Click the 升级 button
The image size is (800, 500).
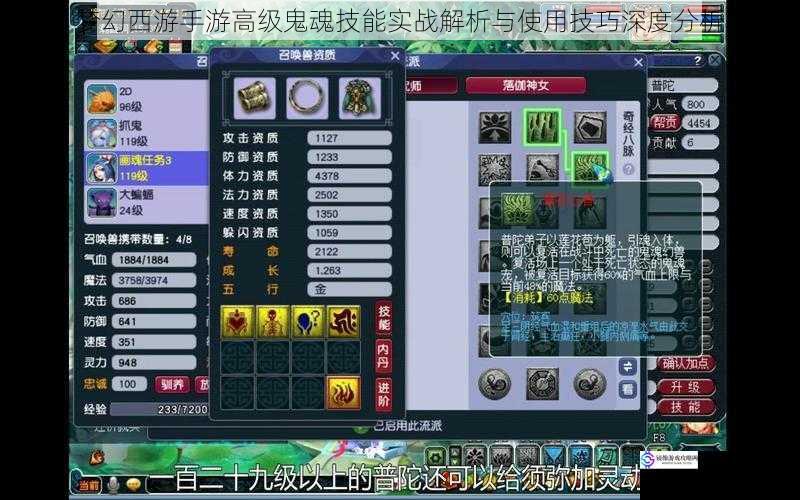click(685, 387)
